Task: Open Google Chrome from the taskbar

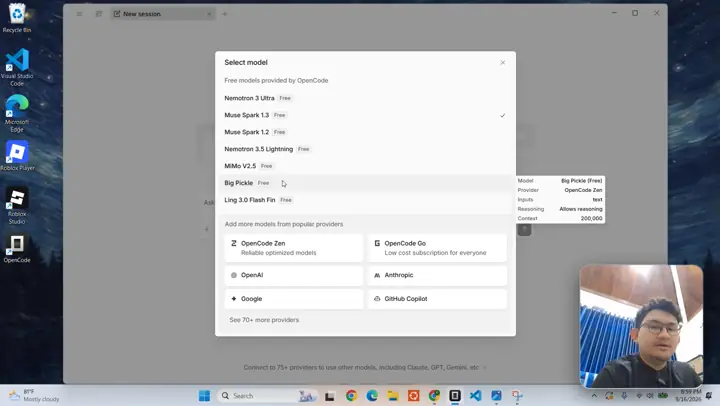Action: tap(351, 396)
